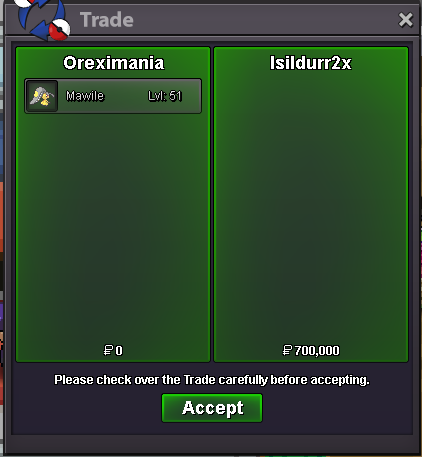Viewport: 422px width, 457px height.
Task: Click the Pokédollar symbol beside 700,000
Action: click(x=287, y=350)
